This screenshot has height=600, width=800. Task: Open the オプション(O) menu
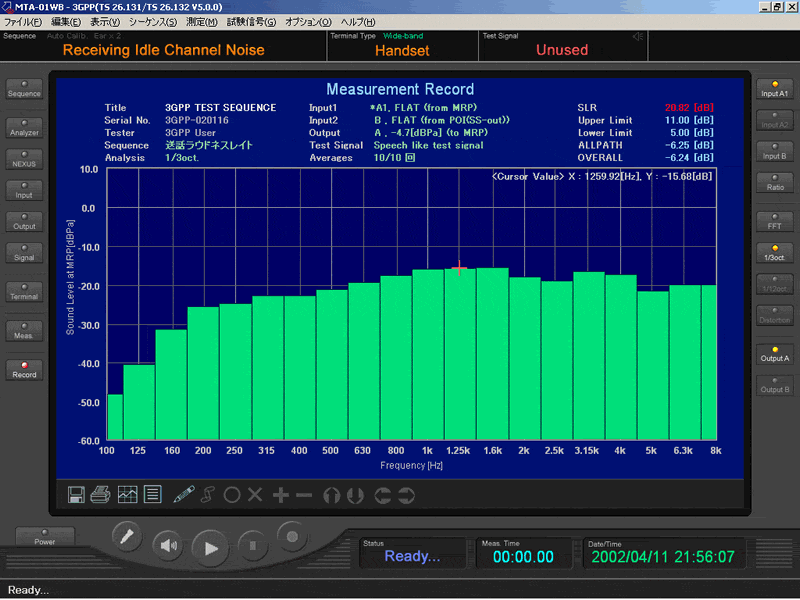click(x=307, y=21)
